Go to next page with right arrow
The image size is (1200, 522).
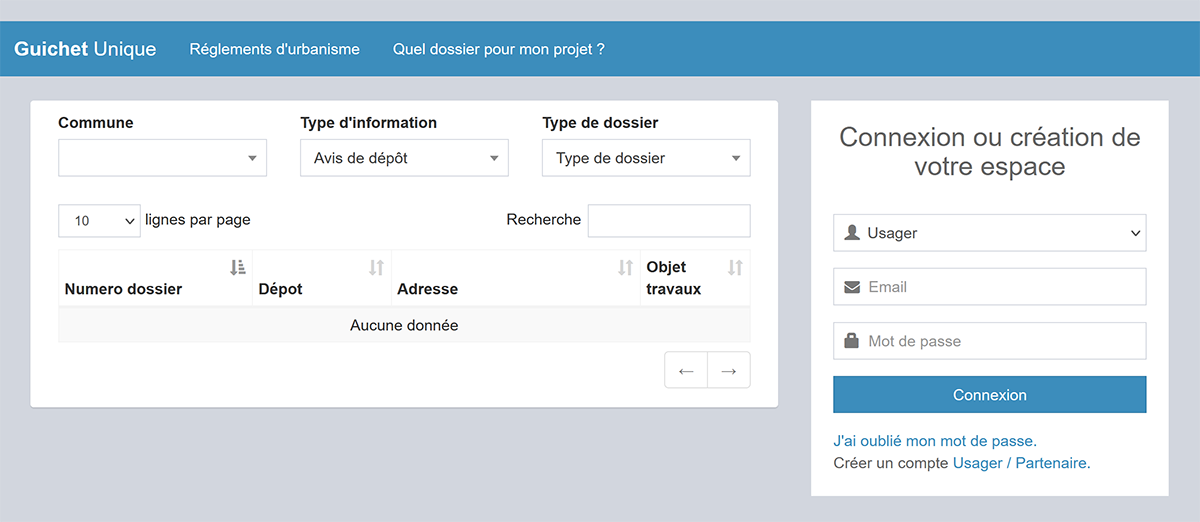(x=729, y=370)
